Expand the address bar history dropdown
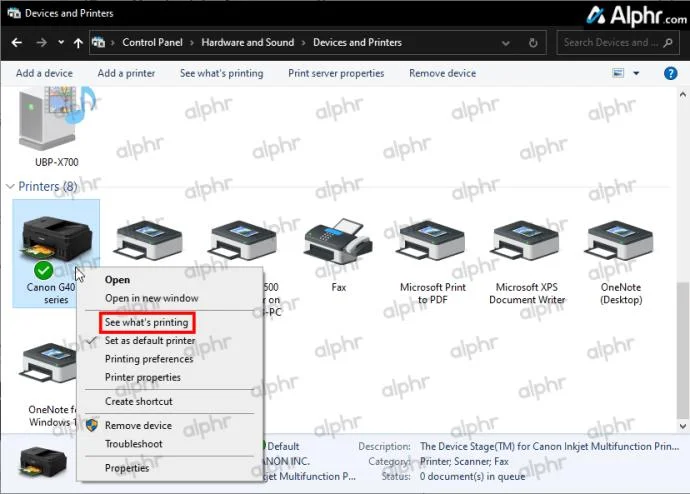Screen dimensions: 690x494 click(x=506, y=43)
